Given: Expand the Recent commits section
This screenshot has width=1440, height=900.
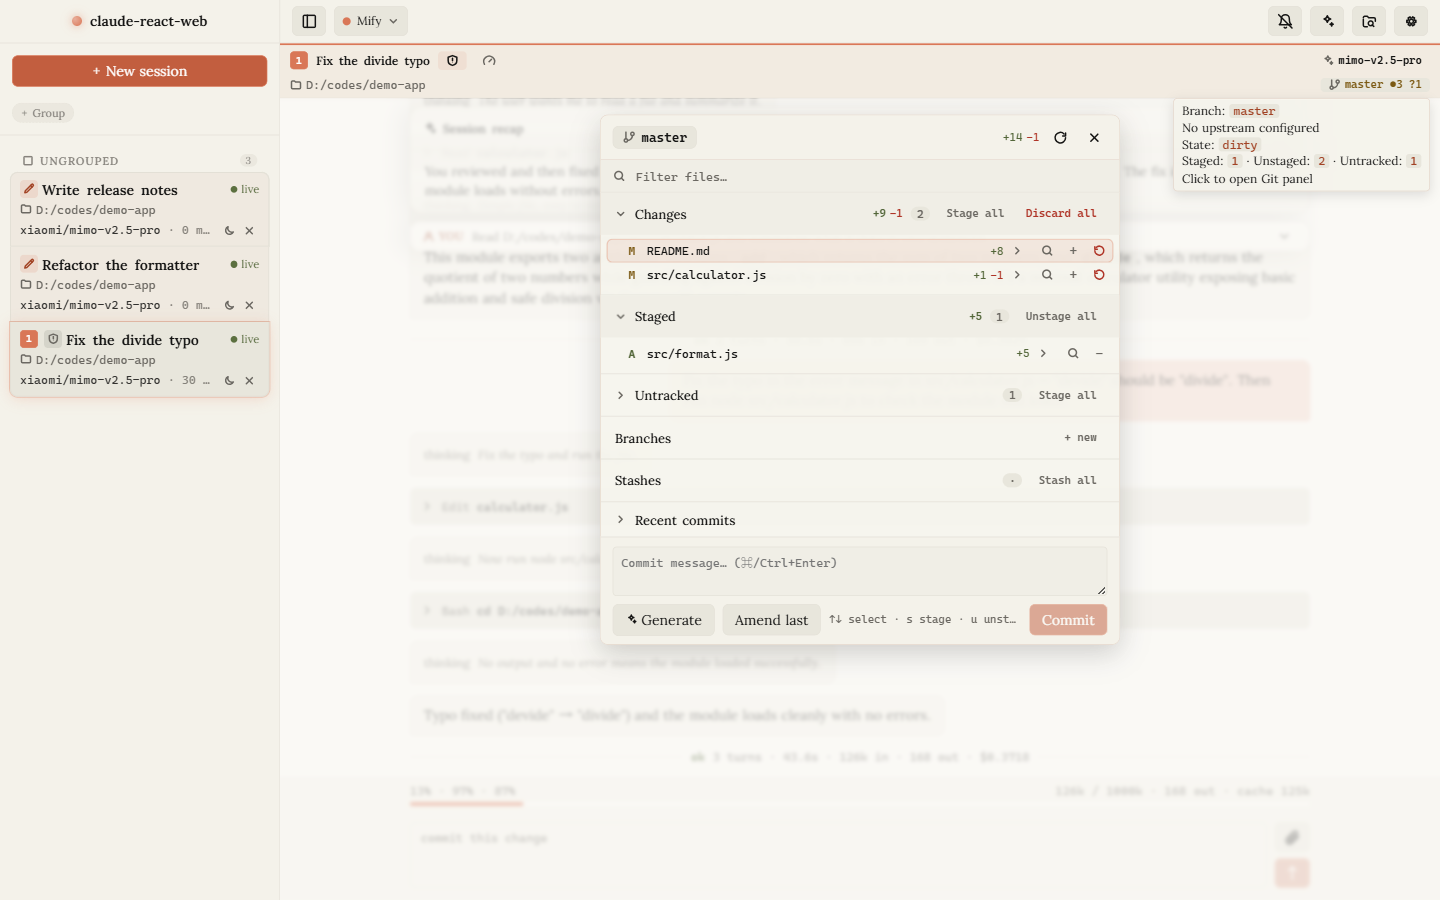Looking at the screenshot, I should click(x=621, y=520).
